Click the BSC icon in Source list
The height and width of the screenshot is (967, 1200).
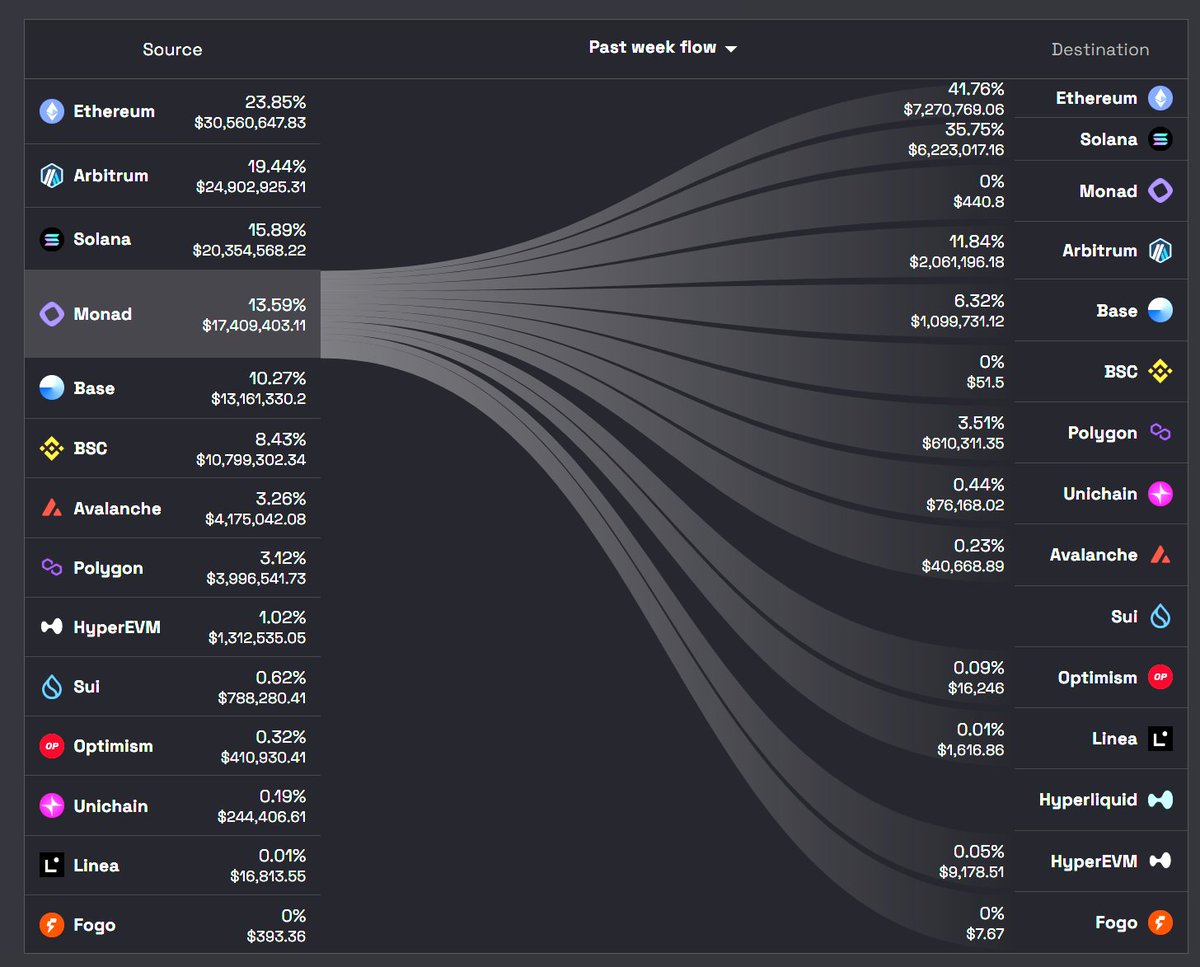pyautogui.click(x=52, y=449)
